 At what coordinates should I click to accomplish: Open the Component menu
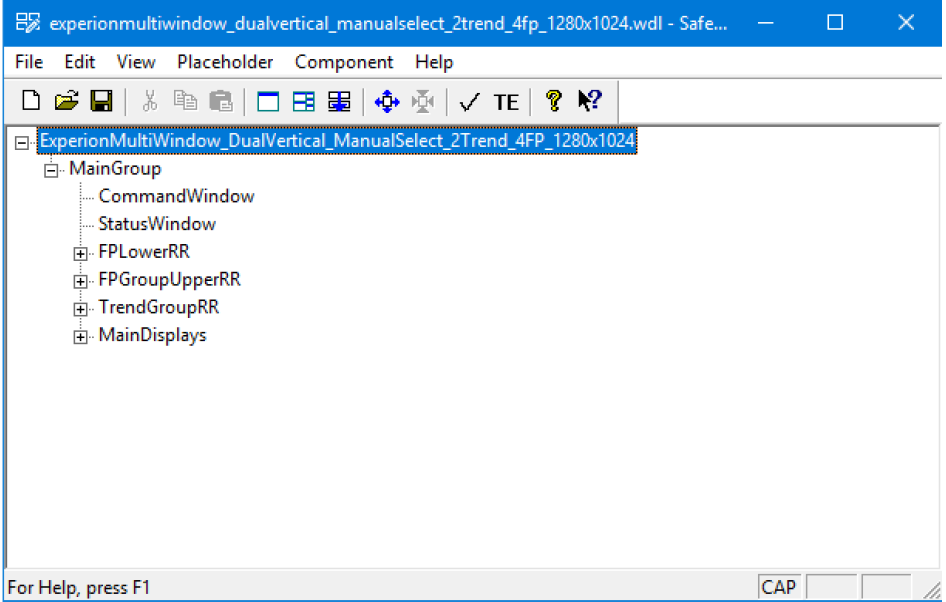[x=343, y=62]
